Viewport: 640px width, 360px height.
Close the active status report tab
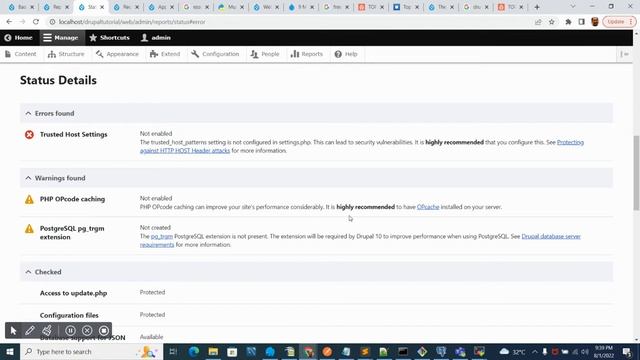click(102, 7)
